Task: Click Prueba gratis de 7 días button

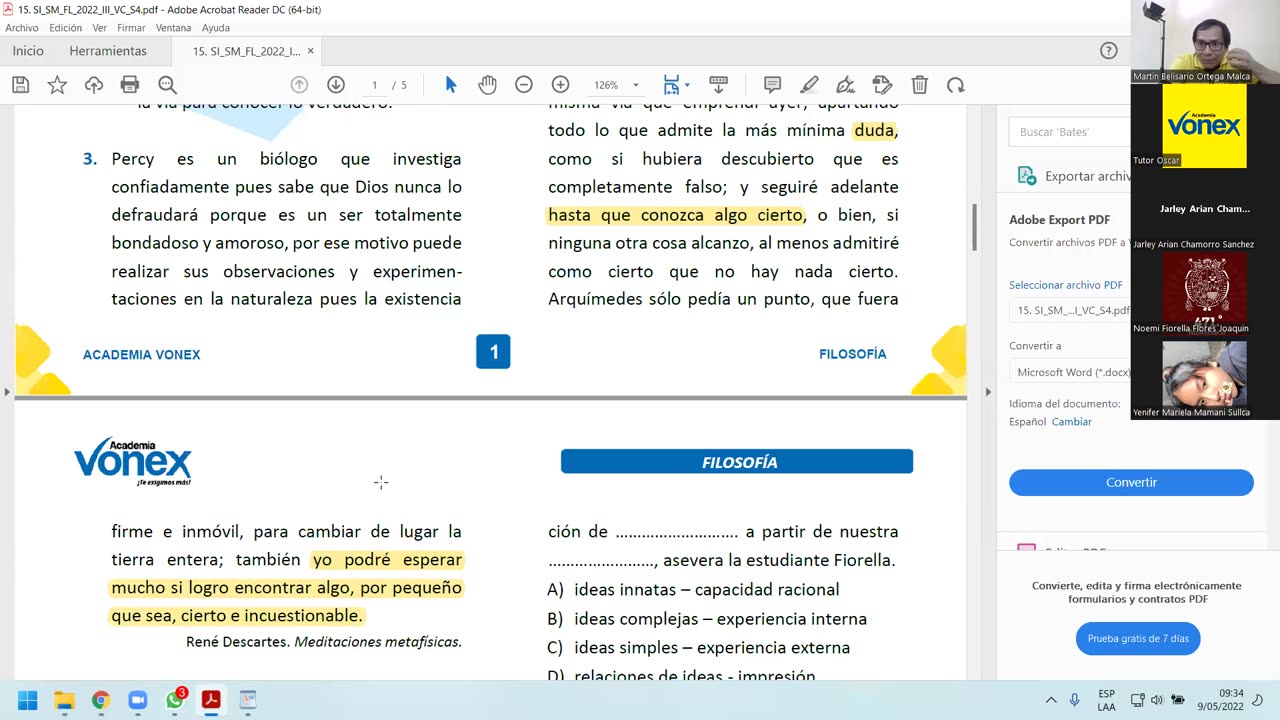Action: click(1138, 639)
